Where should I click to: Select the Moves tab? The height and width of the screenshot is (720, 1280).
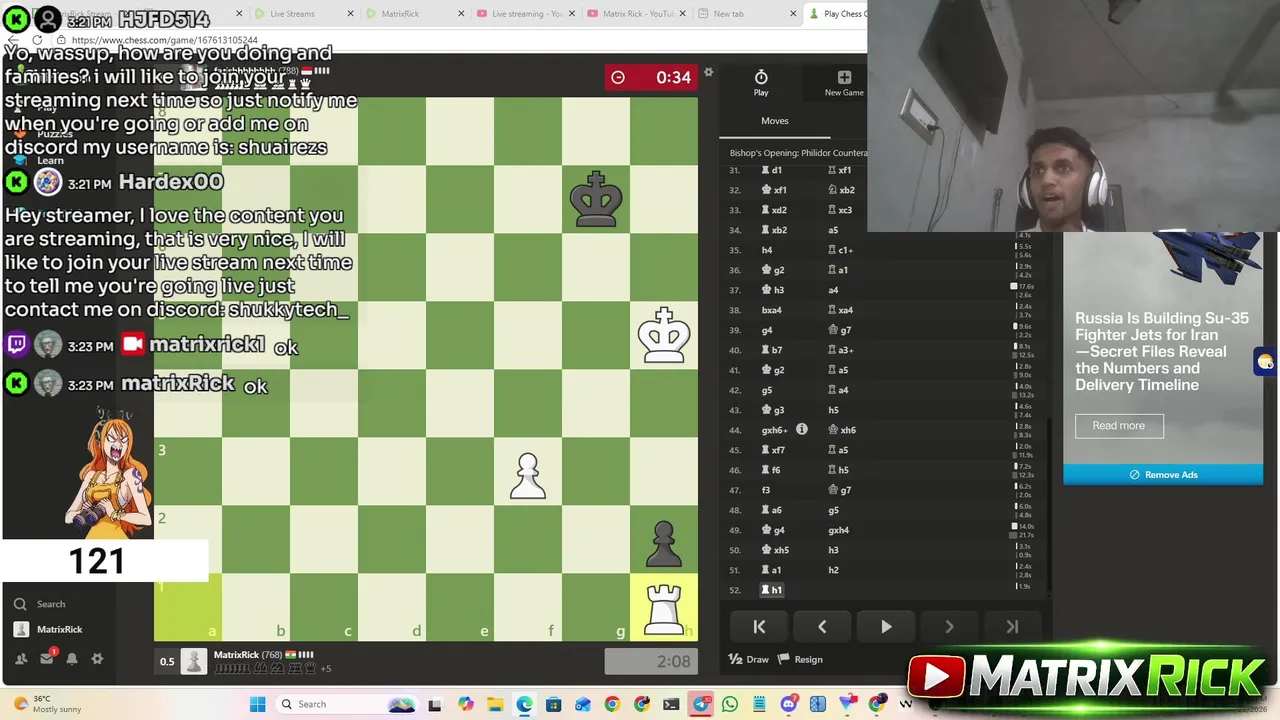[775, 121]
